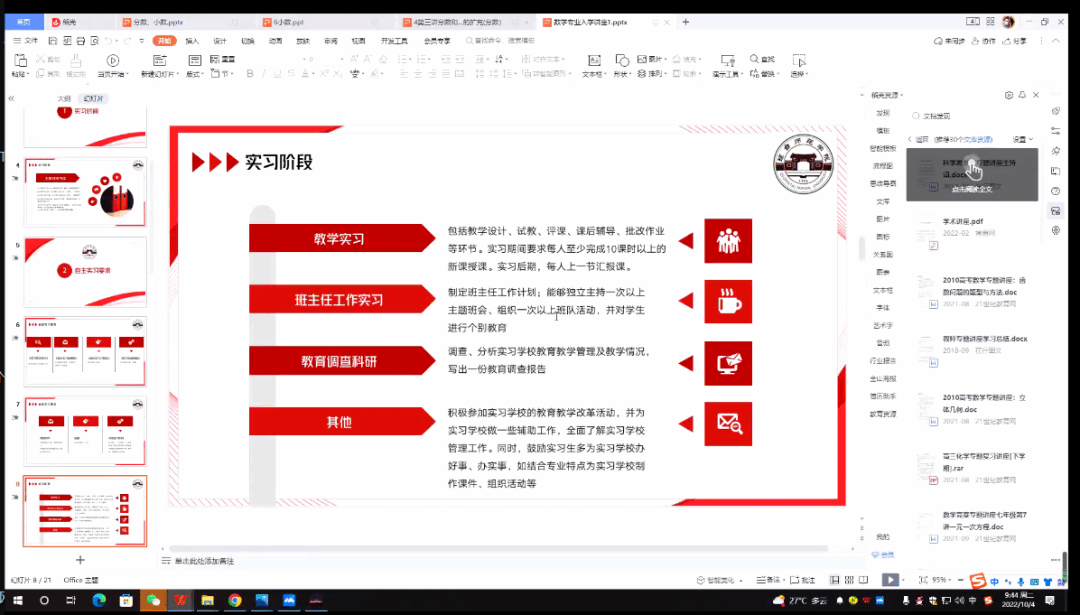This screenshot has width=1080, height=615.
Task: Open the 插入 (Insert) ribbon tab
Action: pos(192,41)
